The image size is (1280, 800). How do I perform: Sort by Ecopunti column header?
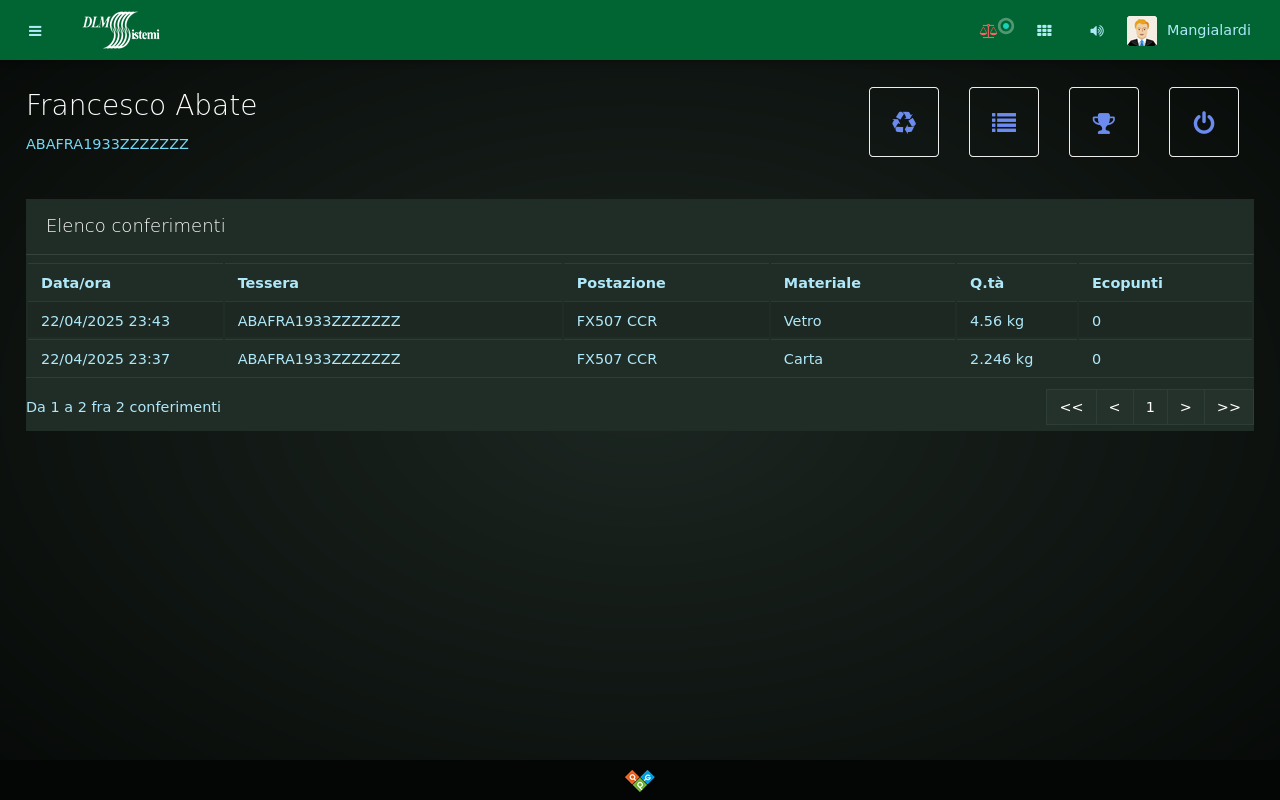[1127, 283]
